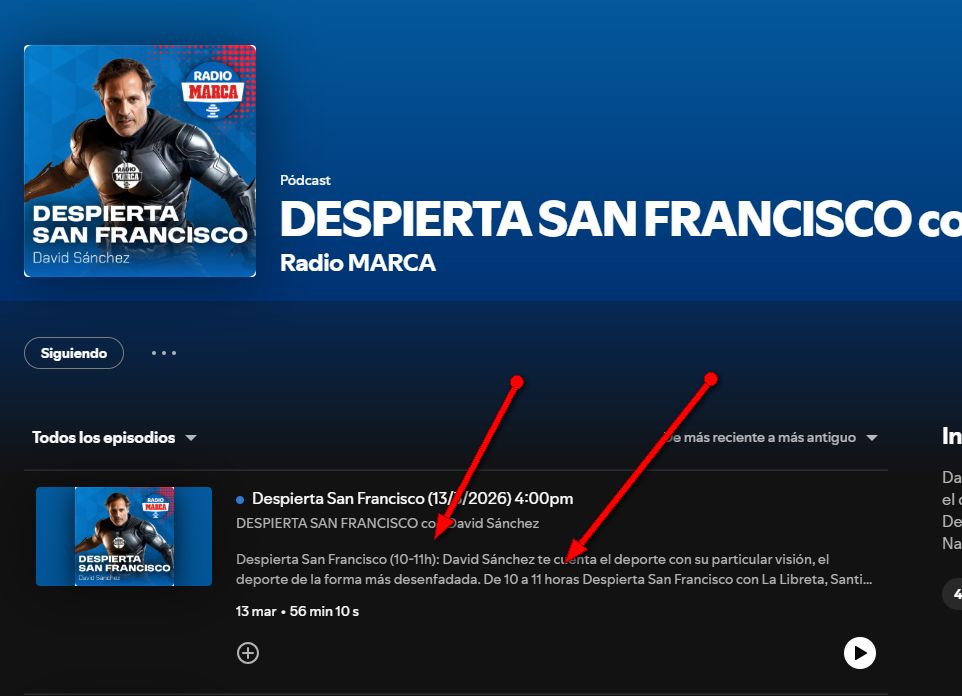
Task: Click the '13 mar • 56 min 10 s' episode info
Action: pyautogui.click(x=297, y=611)
